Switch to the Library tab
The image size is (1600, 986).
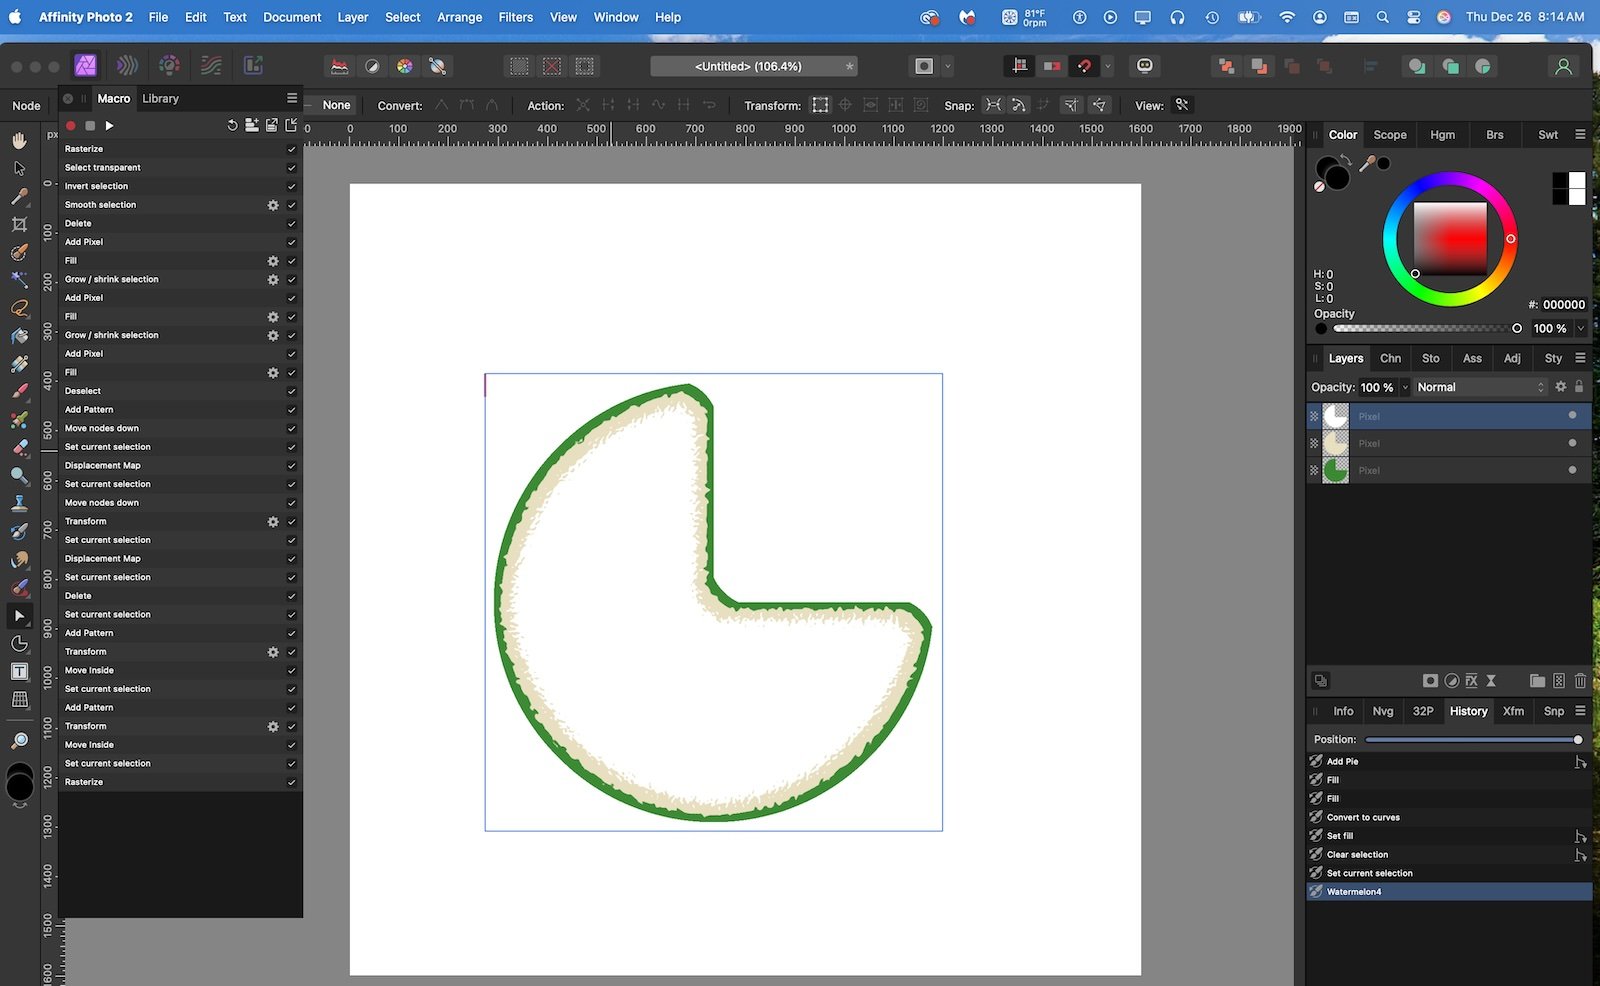(x=160, y=98)
